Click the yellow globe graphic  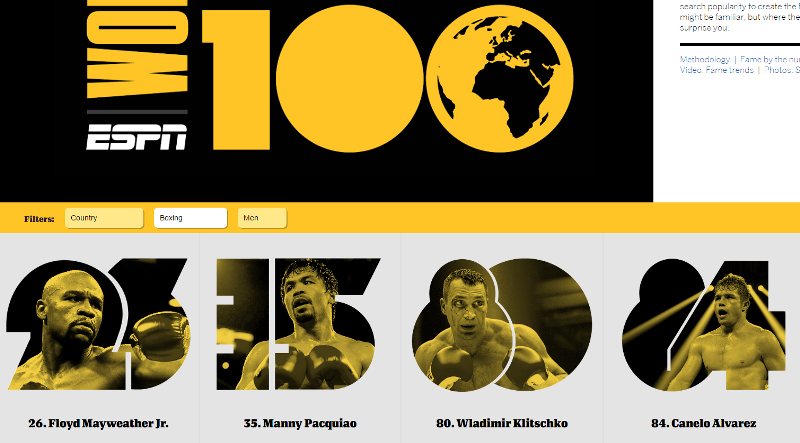tap(499, 79)
